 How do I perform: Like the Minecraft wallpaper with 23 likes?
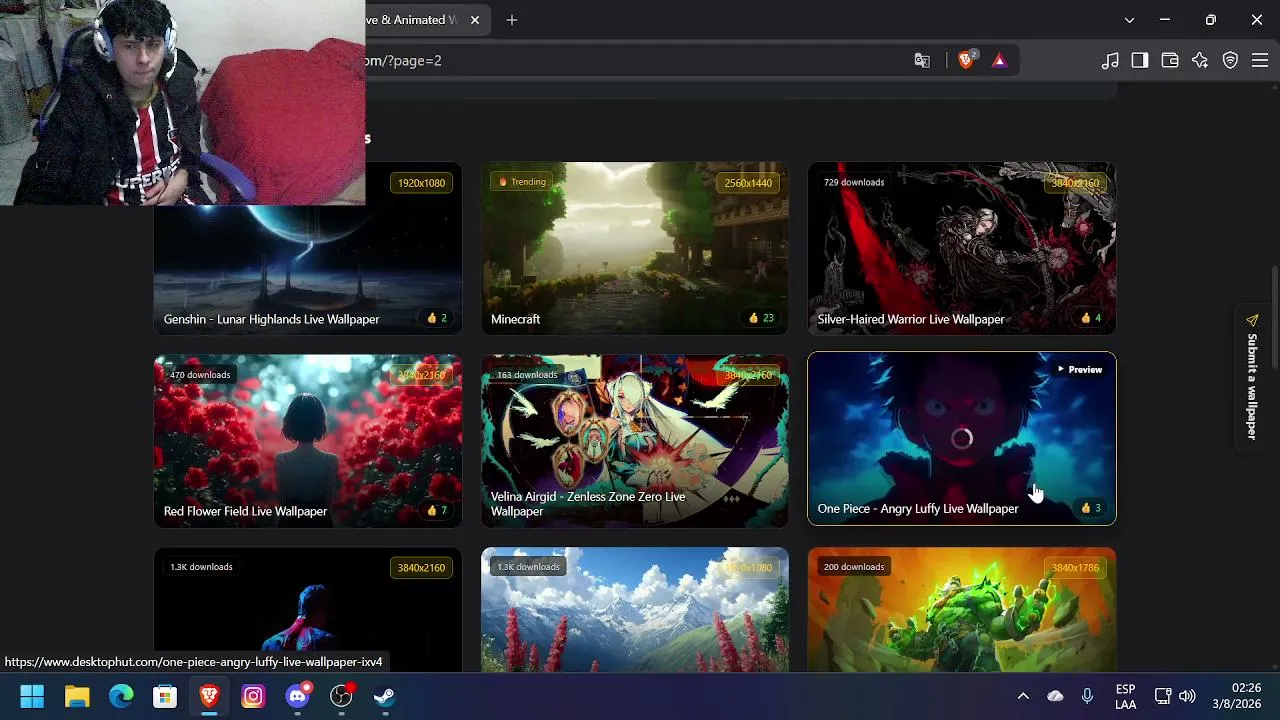click(x=761, y=318)
